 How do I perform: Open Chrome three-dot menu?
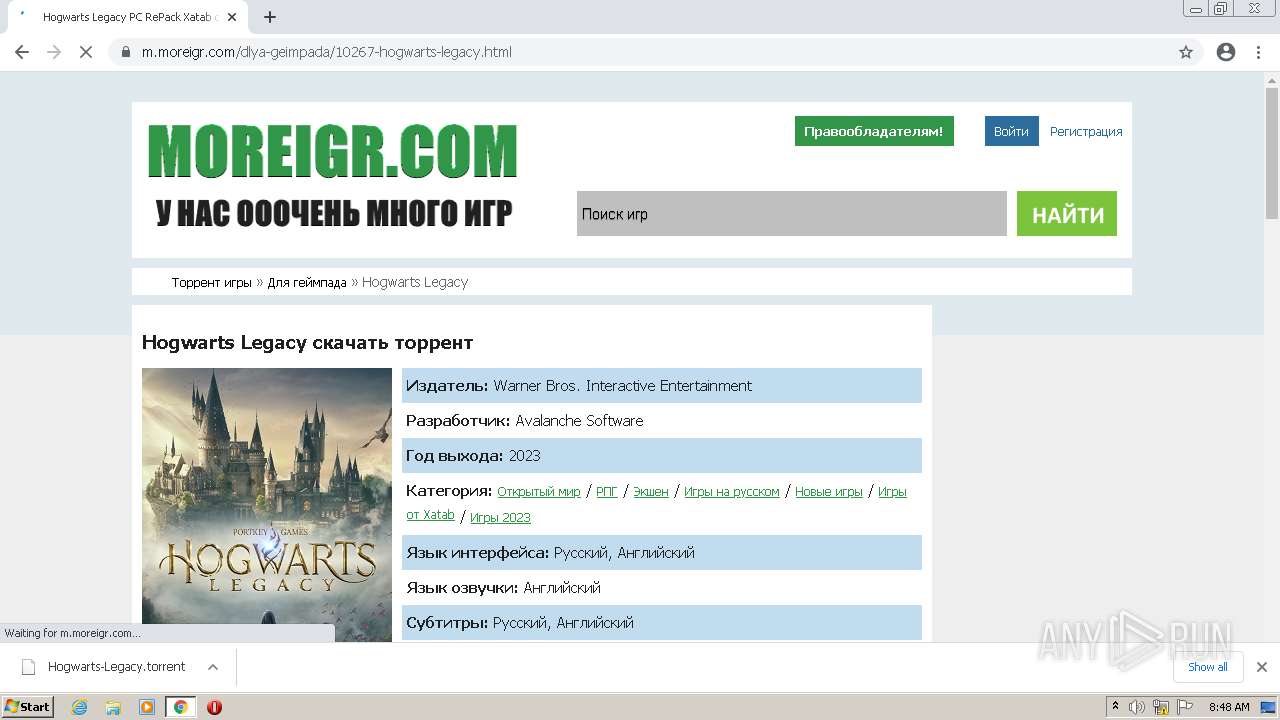tap(1258, 52)
